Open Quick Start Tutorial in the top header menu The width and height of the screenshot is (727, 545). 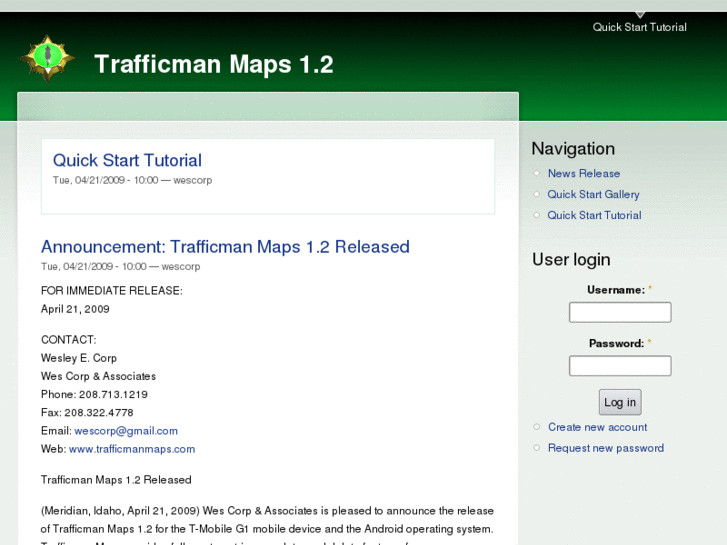coord(639,27)
